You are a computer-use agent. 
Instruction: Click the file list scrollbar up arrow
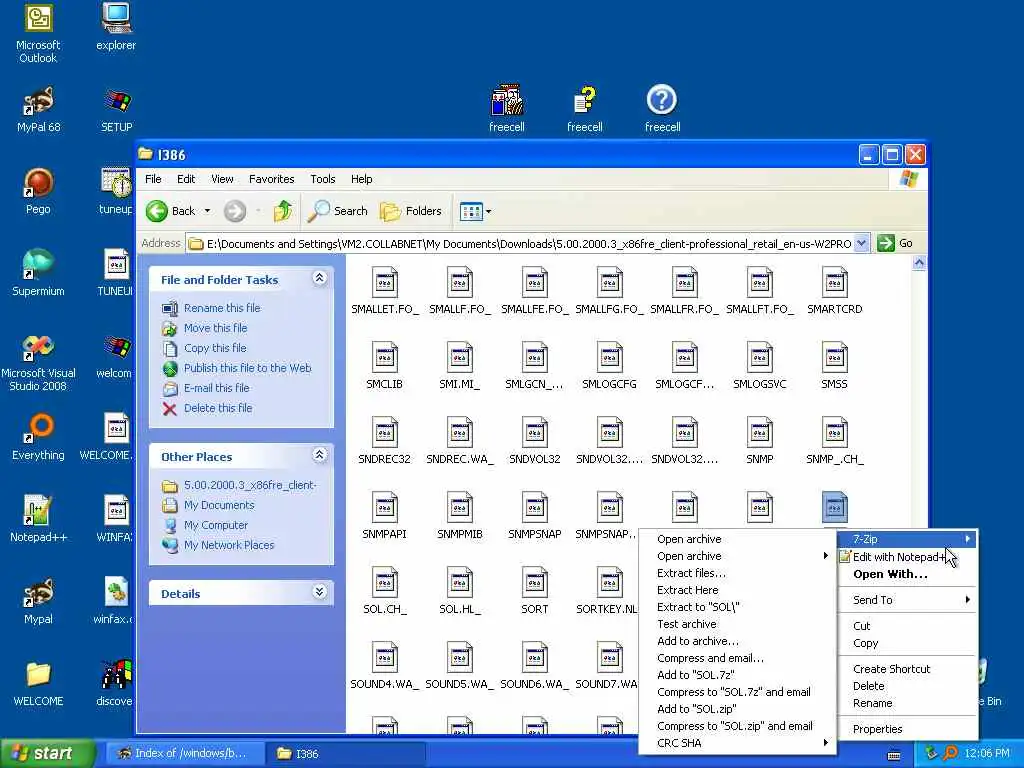919,263
